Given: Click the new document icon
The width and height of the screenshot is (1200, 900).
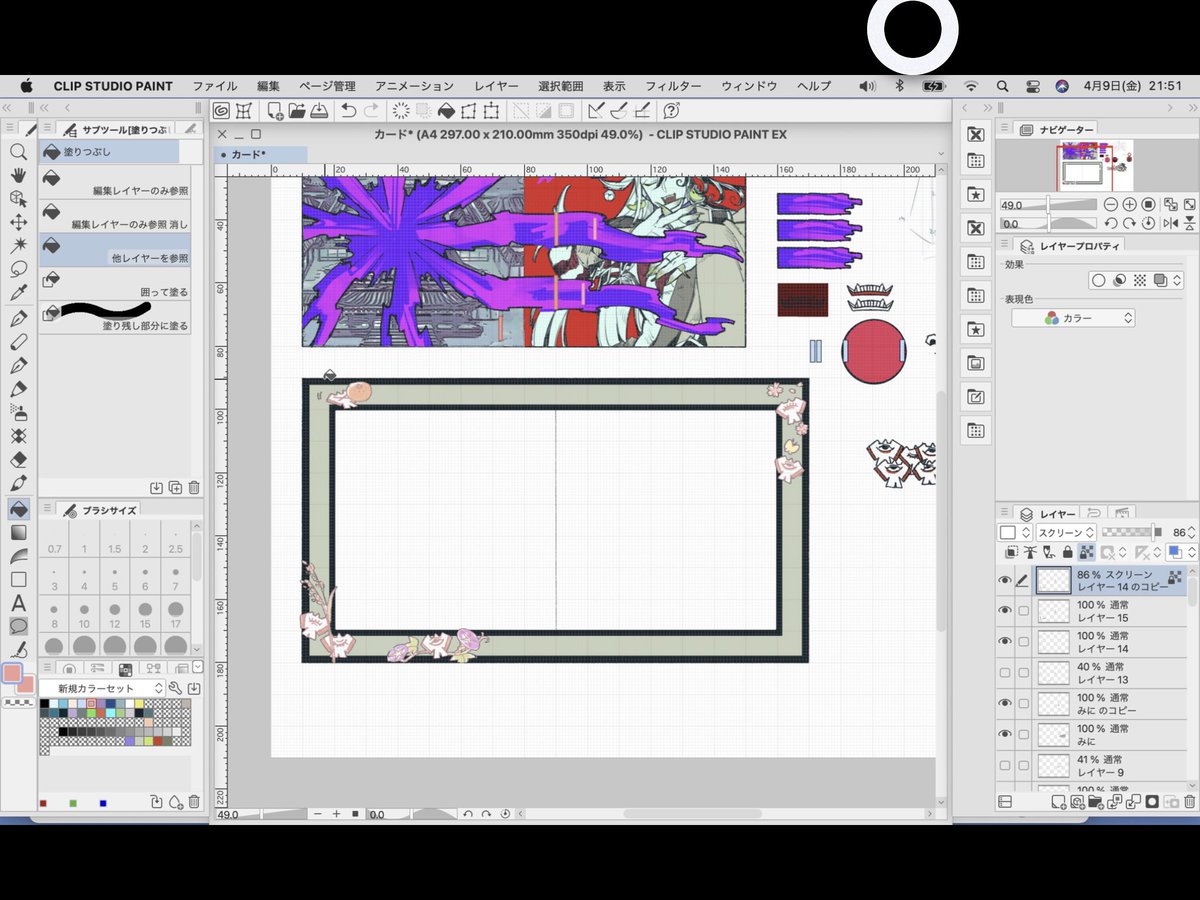Looking at the screenshot, I should (275, 110).
